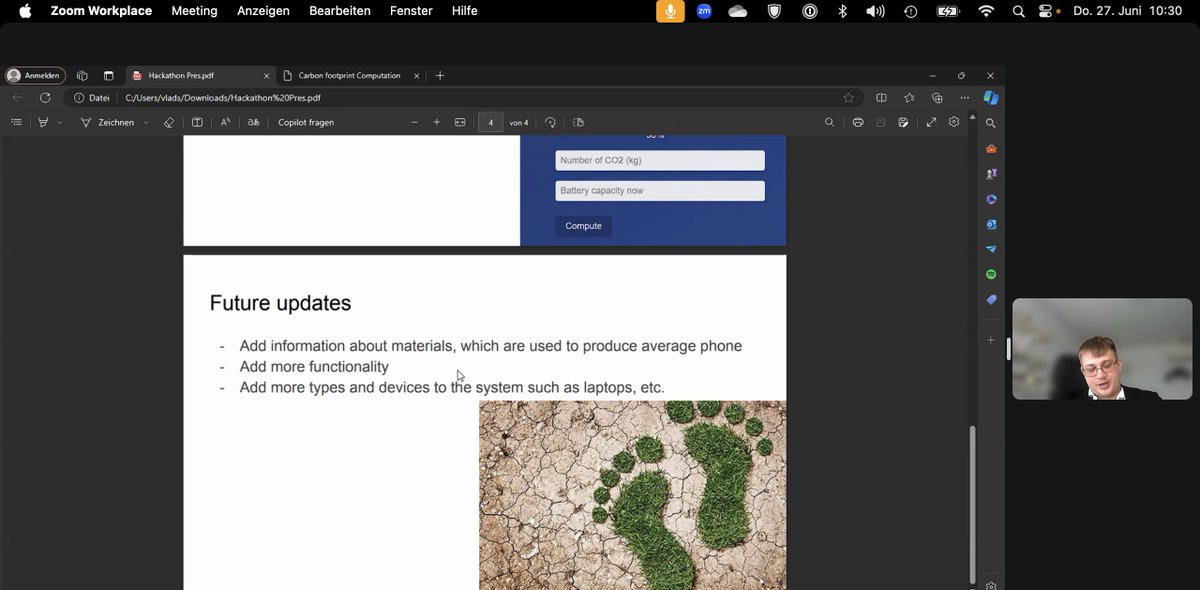
Task: Select the highlighter tool
Action: pyautogui.click(x=43, y=122)
